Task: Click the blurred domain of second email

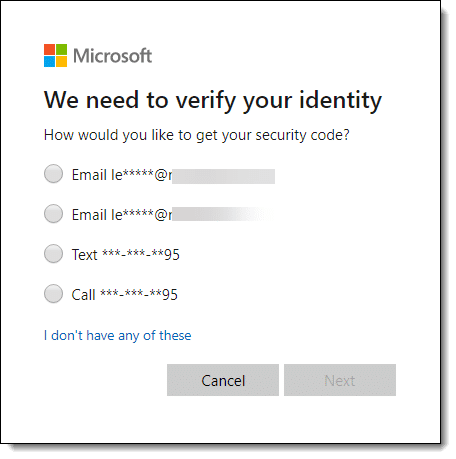Action: click(223, 214)
